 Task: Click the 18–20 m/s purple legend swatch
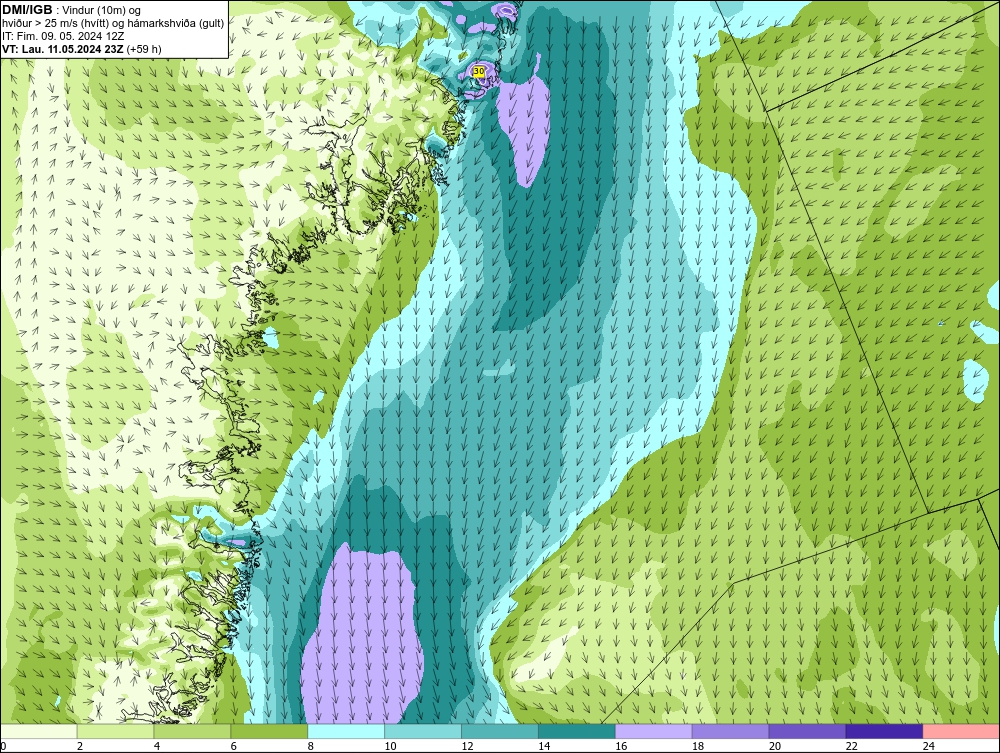[730, 731]
